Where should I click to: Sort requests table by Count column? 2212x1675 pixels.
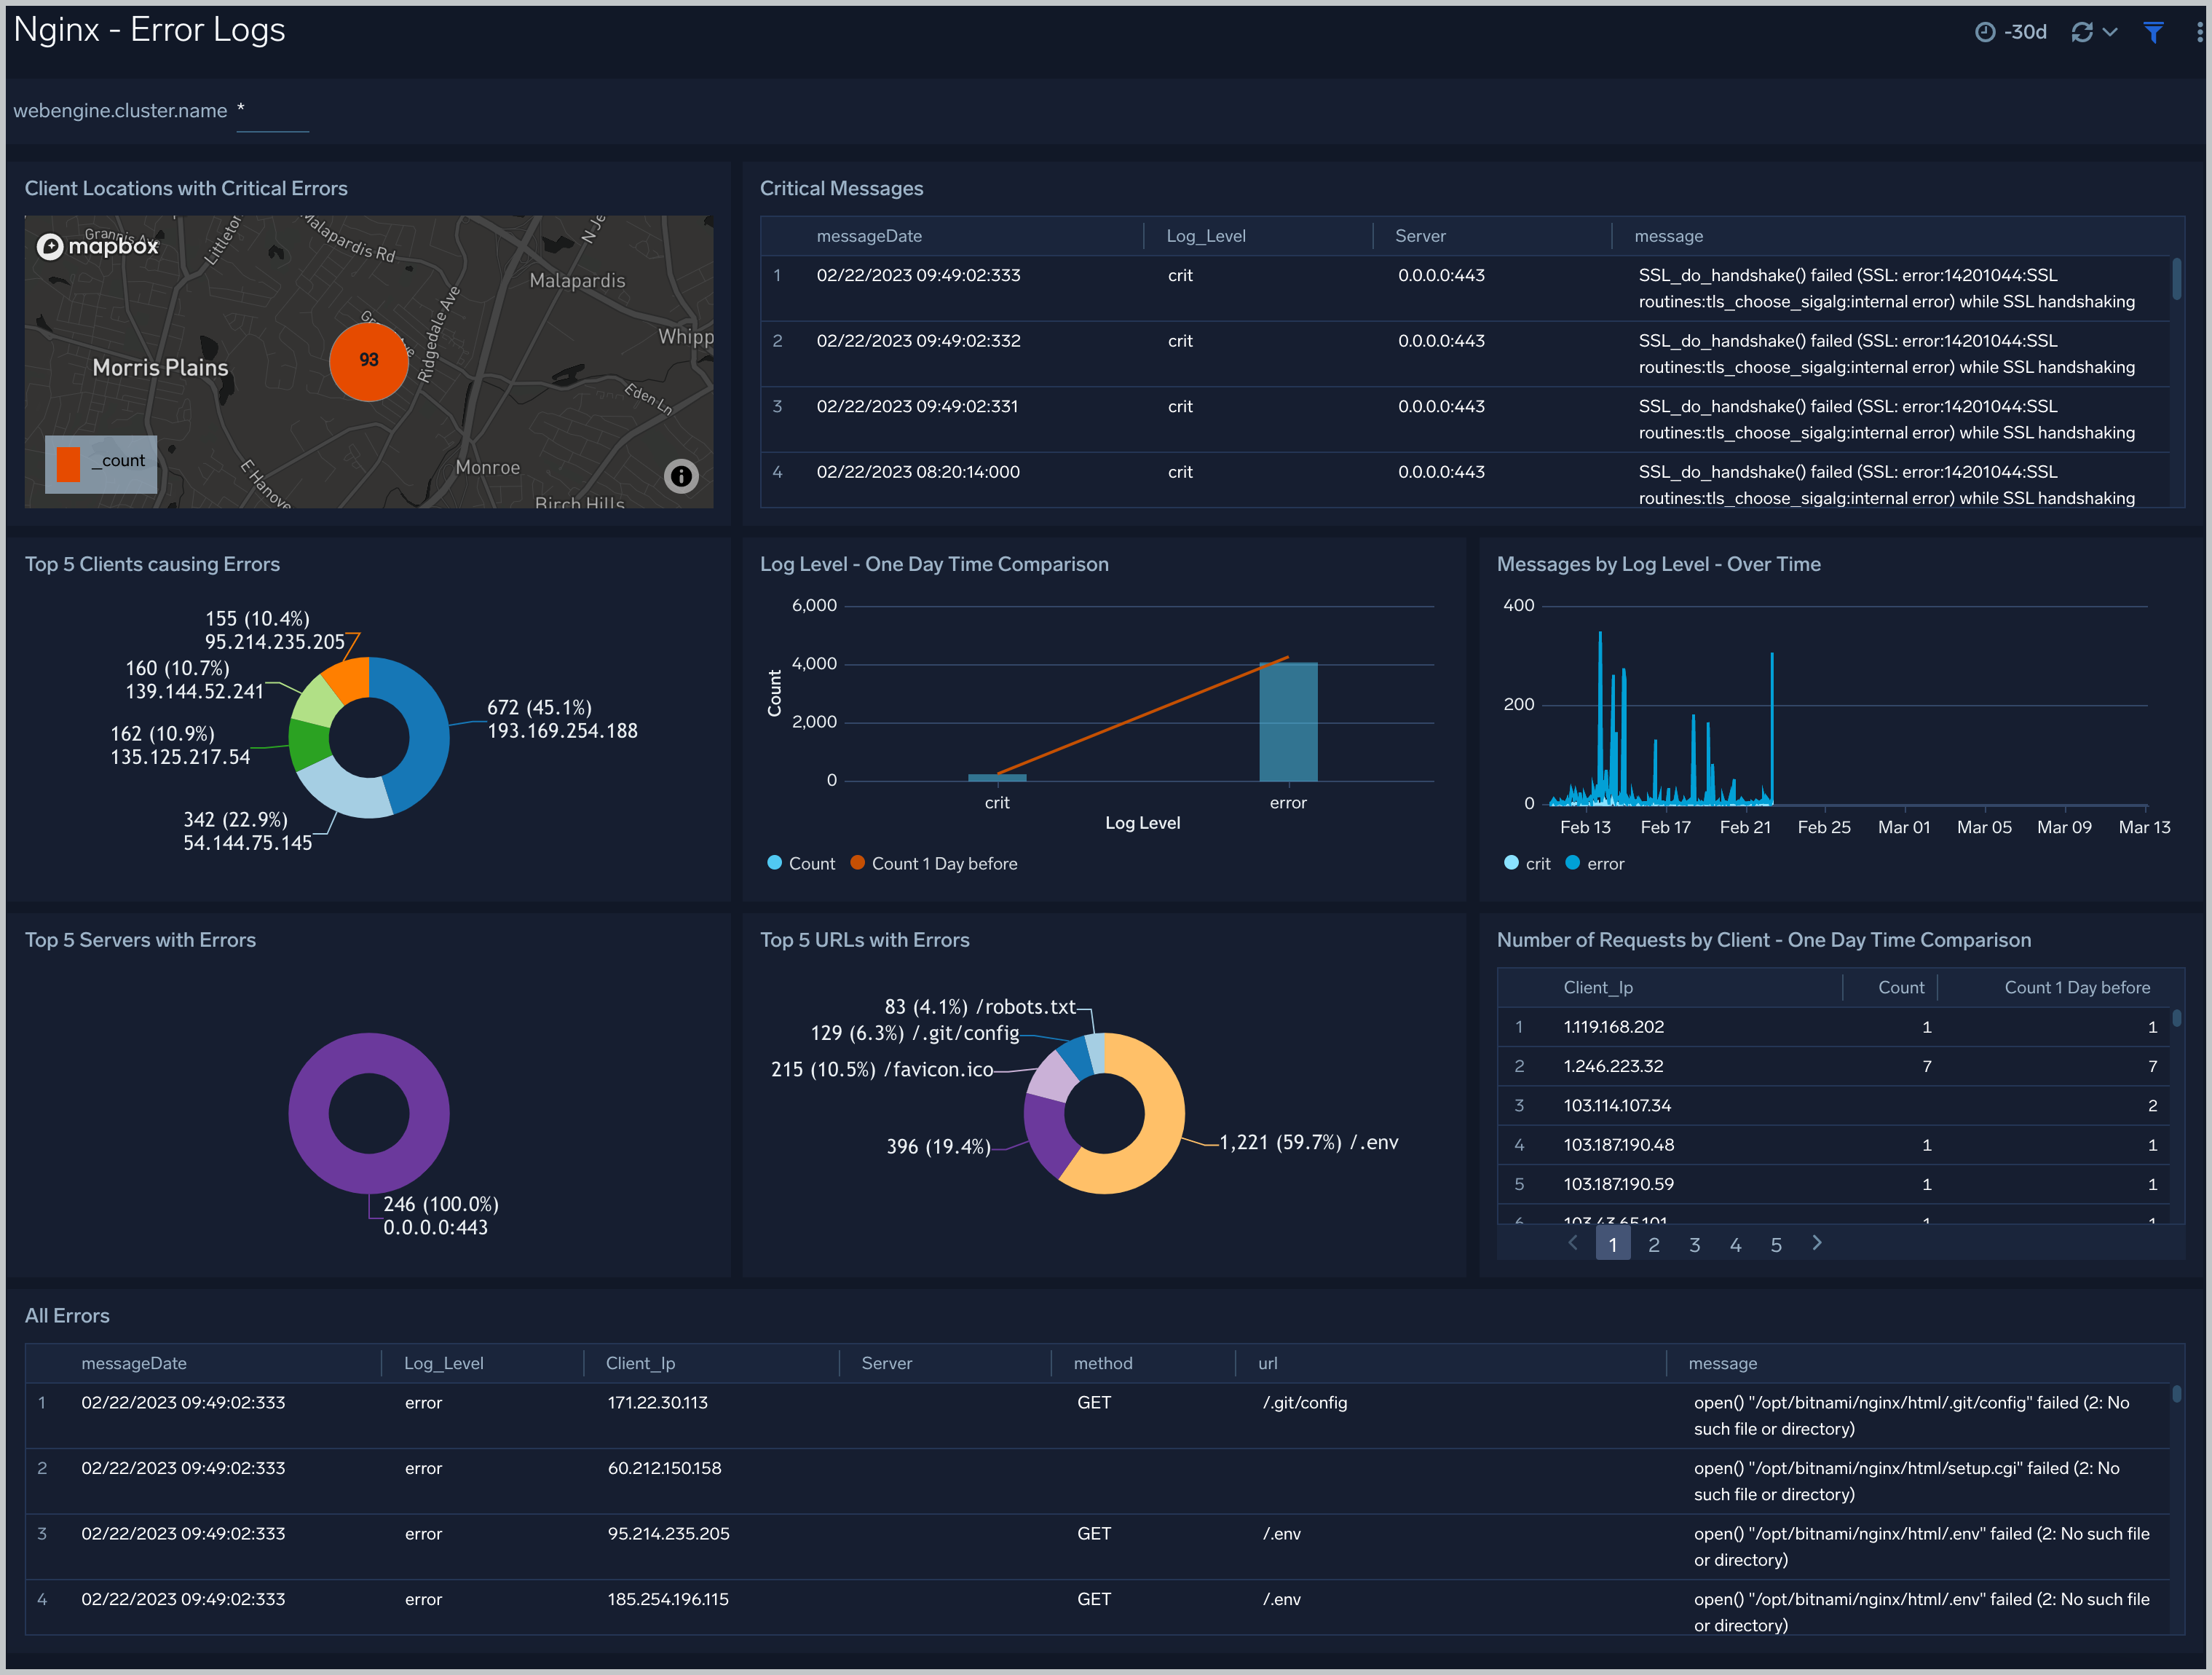tap(1900, 987)
